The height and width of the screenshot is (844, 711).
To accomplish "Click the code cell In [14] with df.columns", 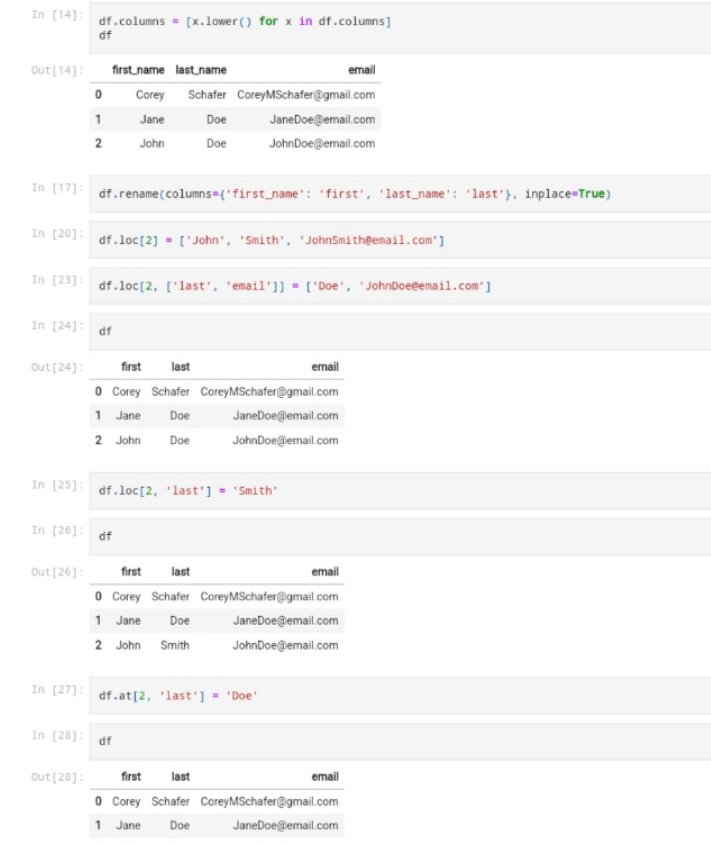I will tap(400, 28).
